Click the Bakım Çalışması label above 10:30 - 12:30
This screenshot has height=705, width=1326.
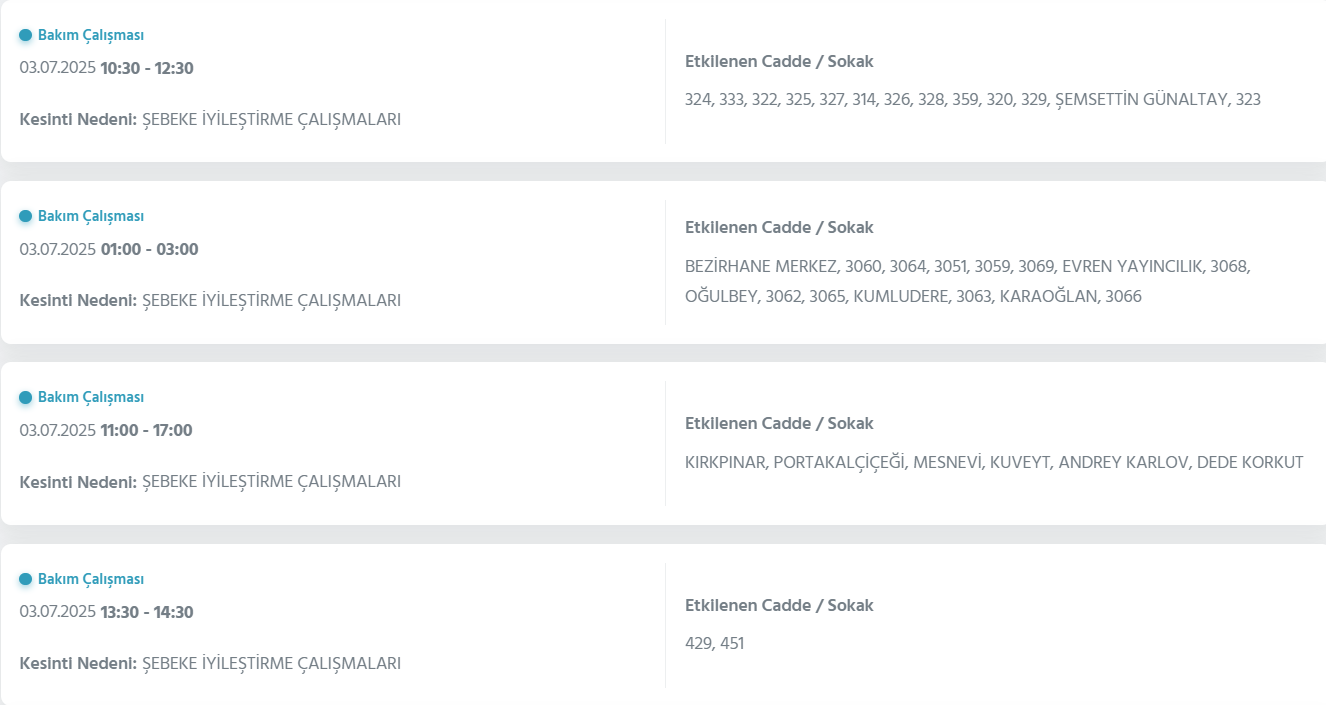pyautogui.click(x=91, y=36)
